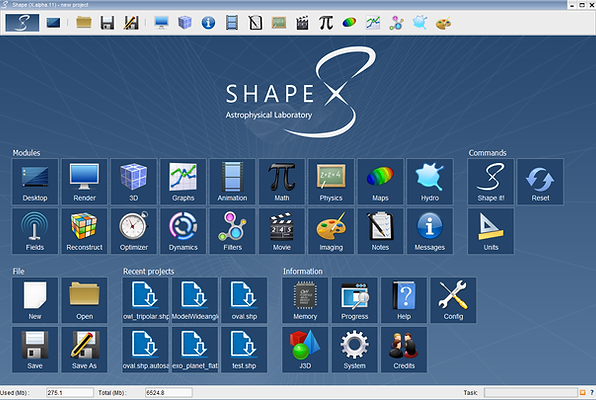Open recent project owl_tripolar.shp

(x=145, y=300)
